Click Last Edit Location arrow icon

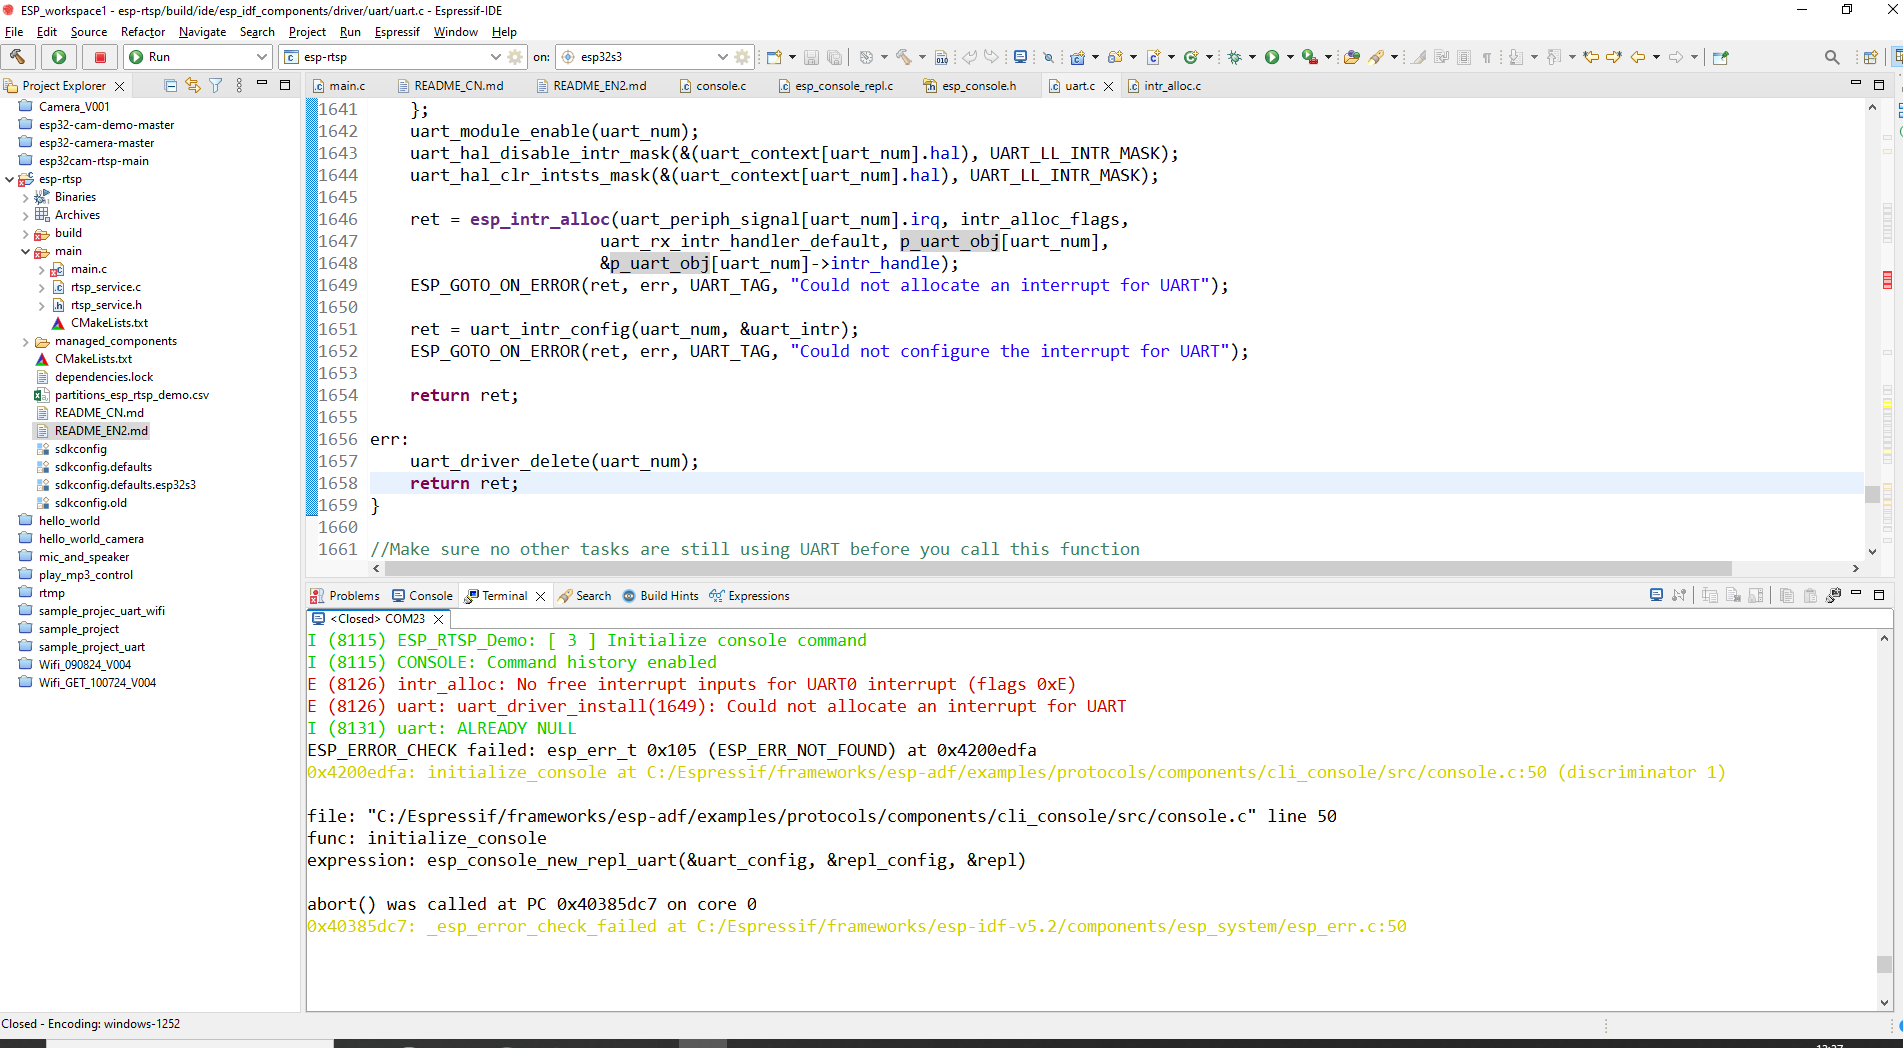[1591, 57]
